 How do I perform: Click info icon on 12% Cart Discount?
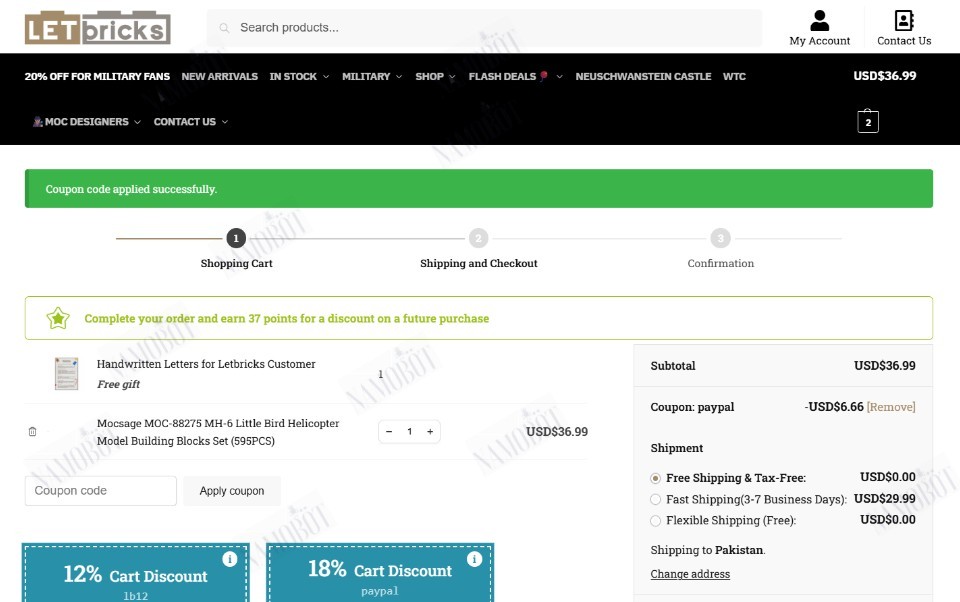click(x=230, y=559)
